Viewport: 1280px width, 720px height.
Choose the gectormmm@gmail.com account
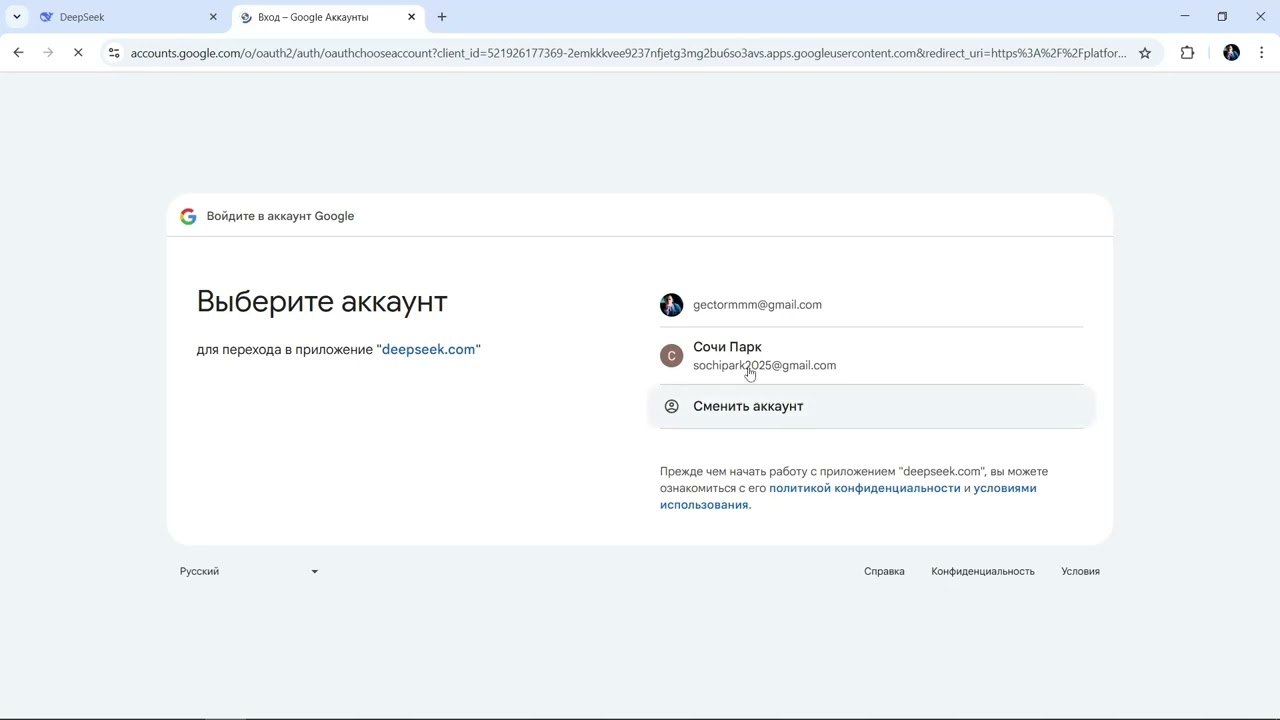coord(872,305)
